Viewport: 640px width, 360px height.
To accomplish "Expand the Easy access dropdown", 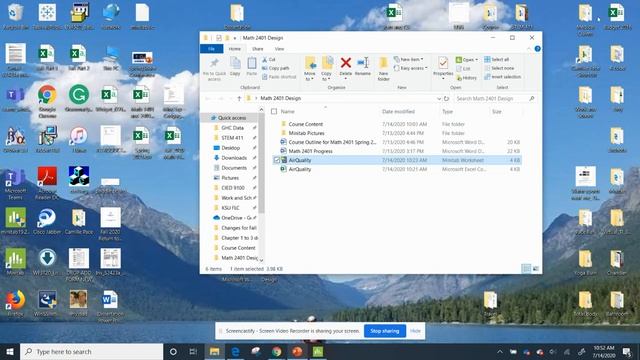I will [x=411, y=68].
